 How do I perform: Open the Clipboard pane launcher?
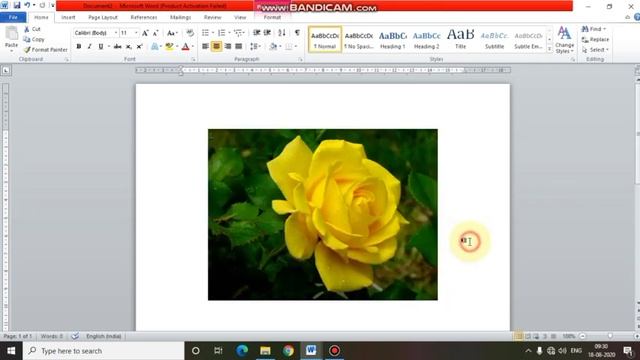(67, 60)
